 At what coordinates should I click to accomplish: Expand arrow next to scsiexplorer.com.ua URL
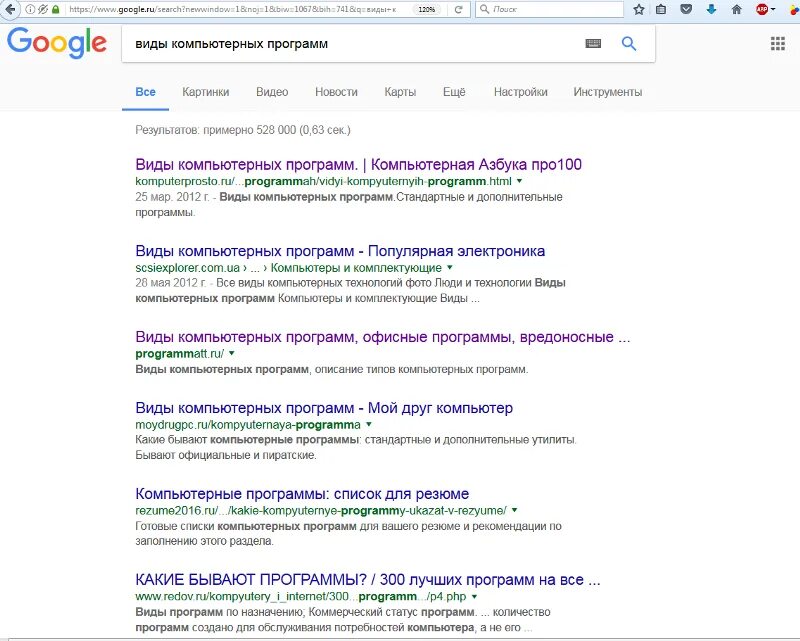pos(449,267)
